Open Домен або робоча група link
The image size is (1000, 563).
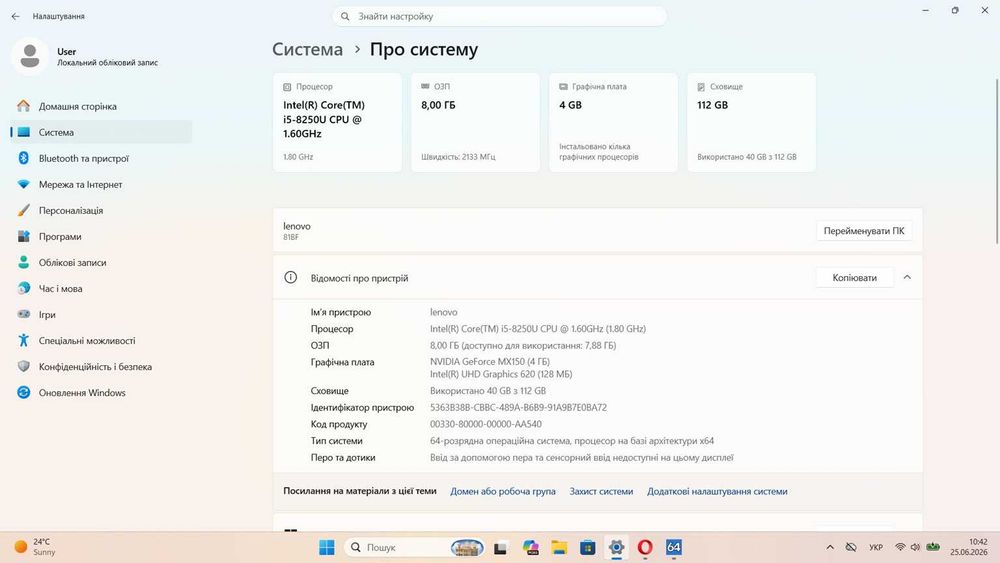[503, 492]
